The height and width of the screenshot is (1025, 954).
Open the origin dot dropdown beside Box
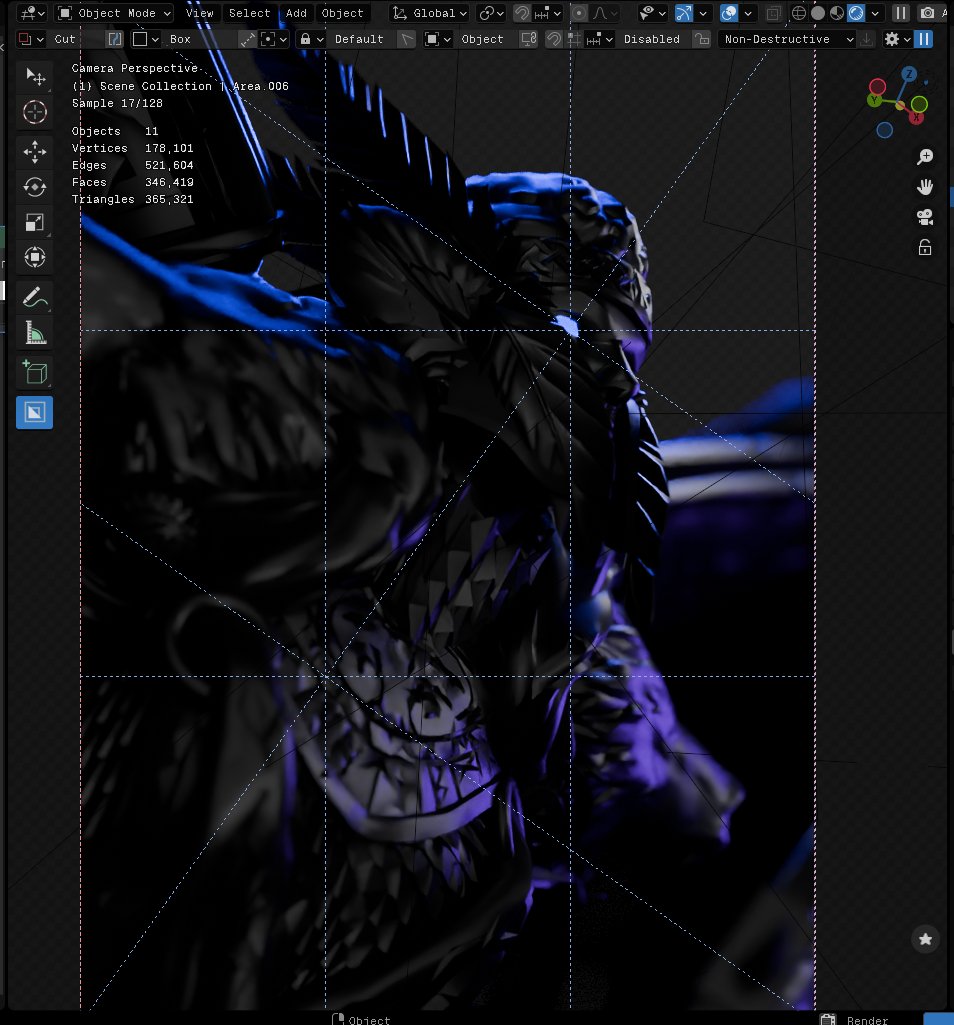(x=273, y=39)
